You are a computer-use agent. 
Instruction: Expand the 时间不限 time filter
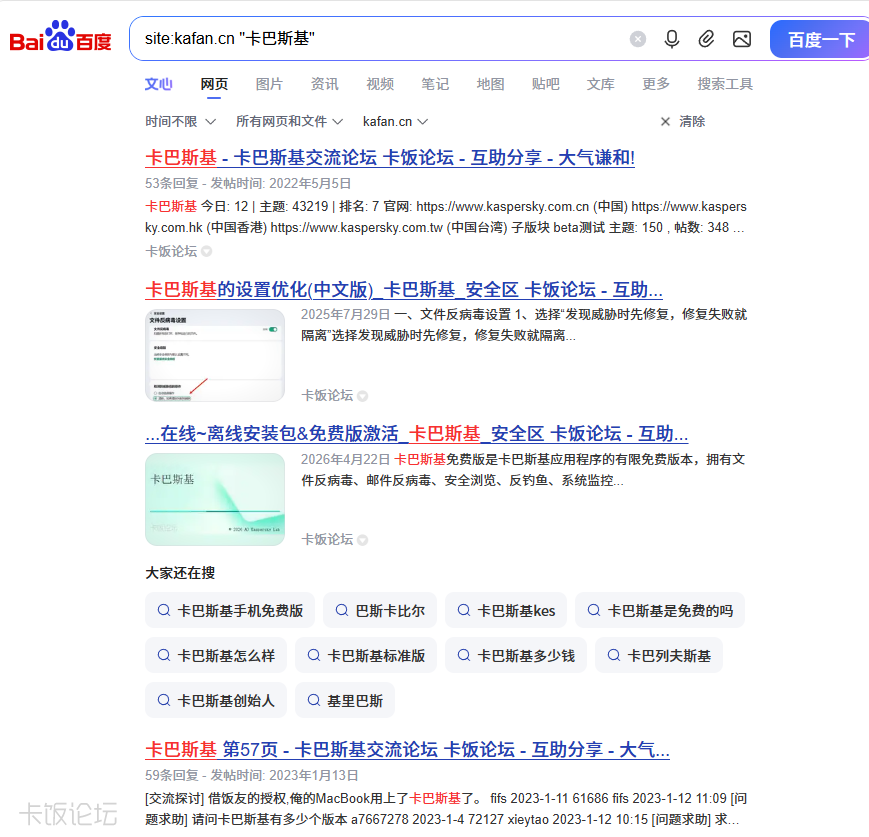(x=181, y=121)
